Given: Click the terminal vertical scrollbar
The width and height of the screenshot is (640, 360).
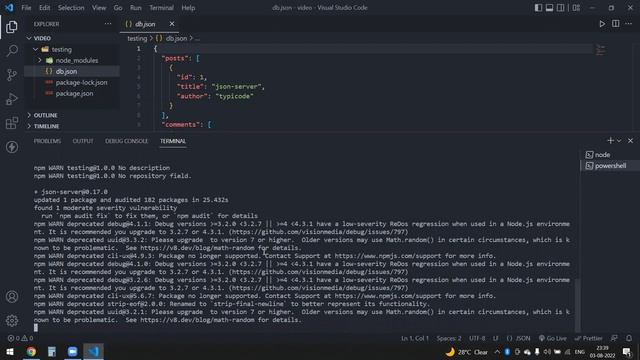Looking at the screenshot, I should coord(577,305).
